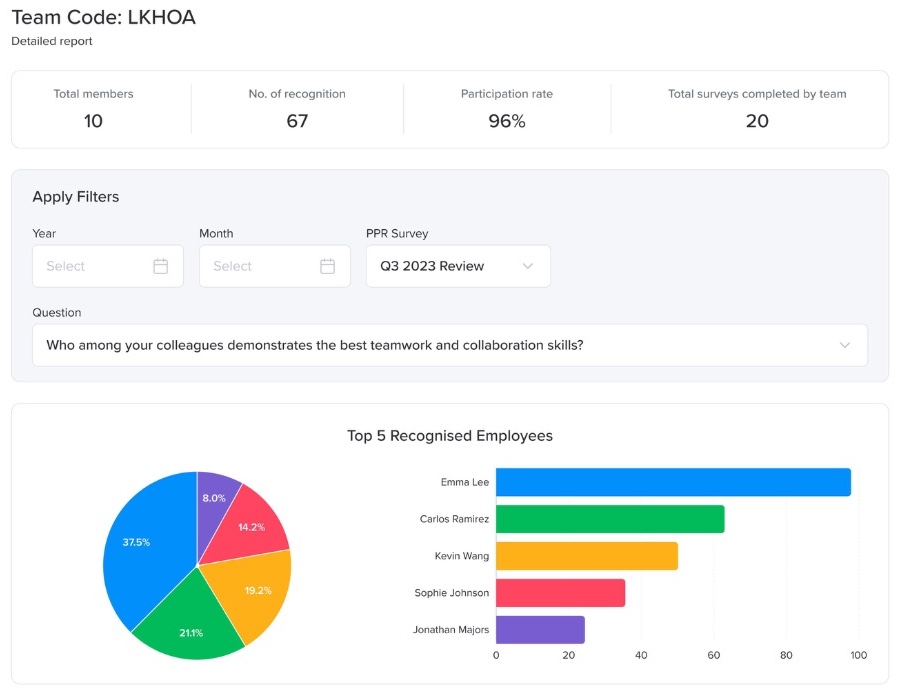Click the 60 axis tick label

713,656
